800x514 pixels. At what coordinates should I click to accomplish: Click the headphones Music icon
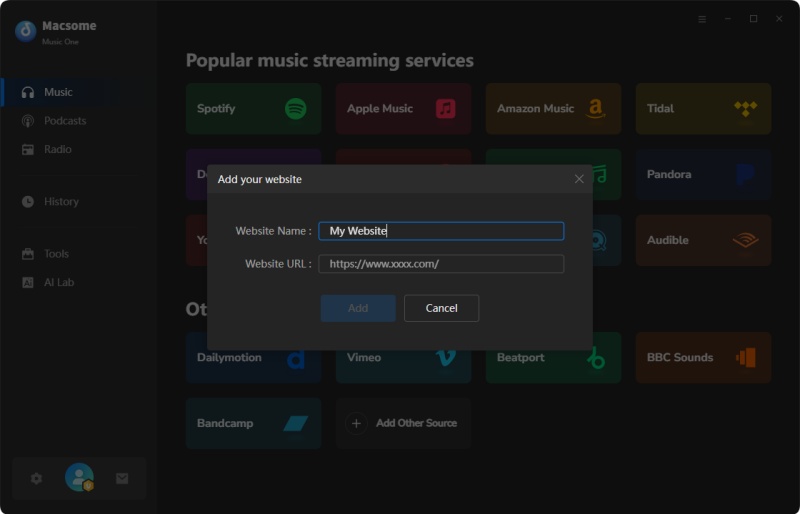(28, 92)
